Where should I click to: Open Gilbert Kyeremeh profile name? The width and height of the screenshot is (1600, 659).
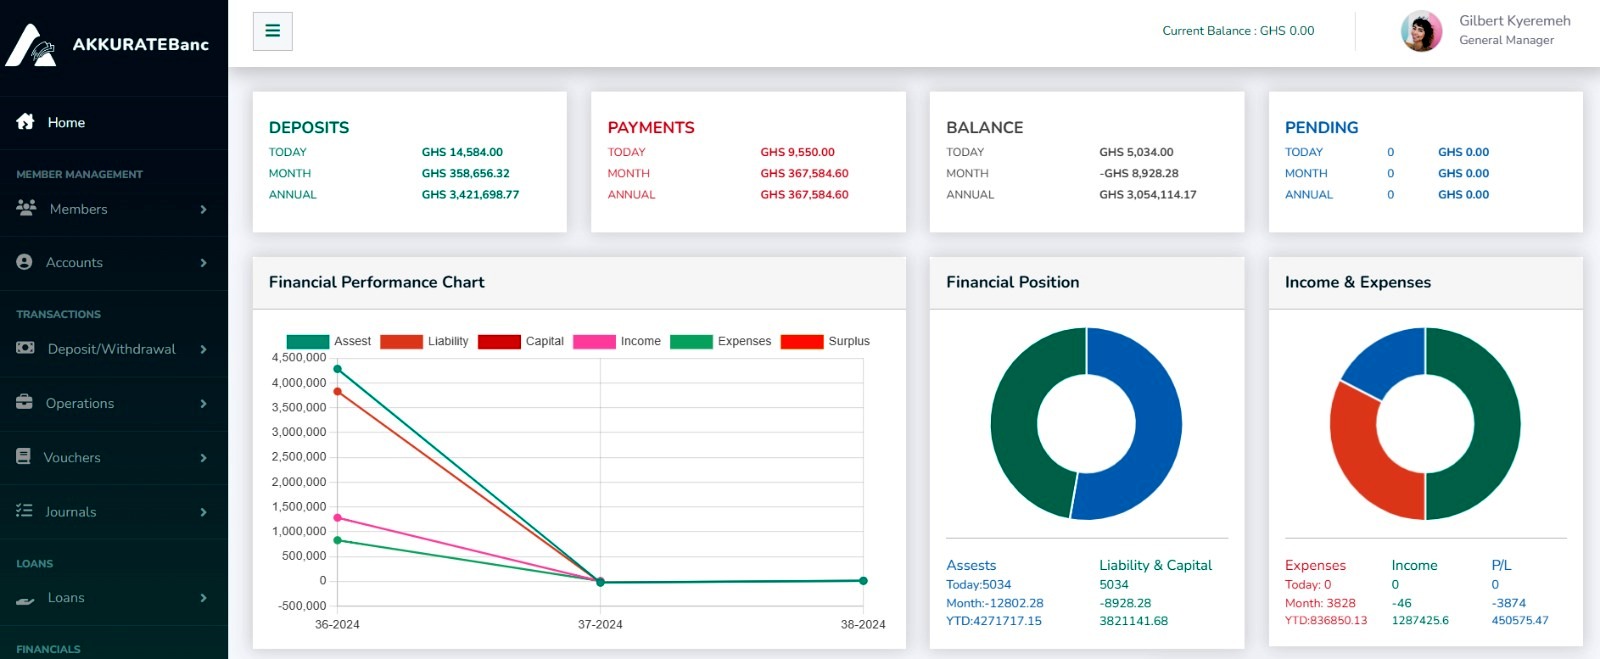(x=1514, y=21)
